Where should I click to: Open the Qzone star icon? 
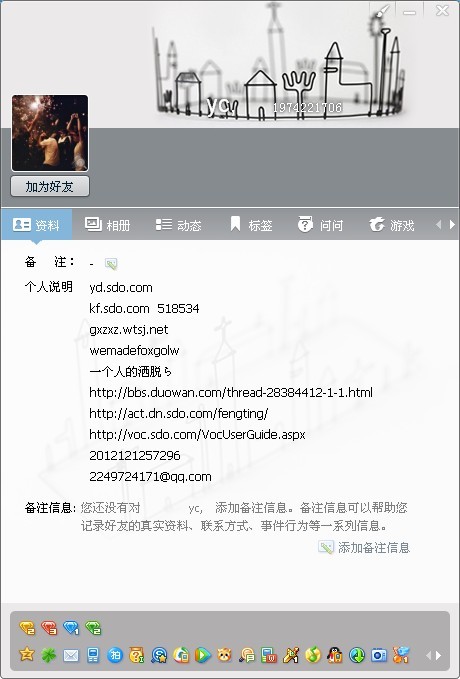click(x=27, y=655)
